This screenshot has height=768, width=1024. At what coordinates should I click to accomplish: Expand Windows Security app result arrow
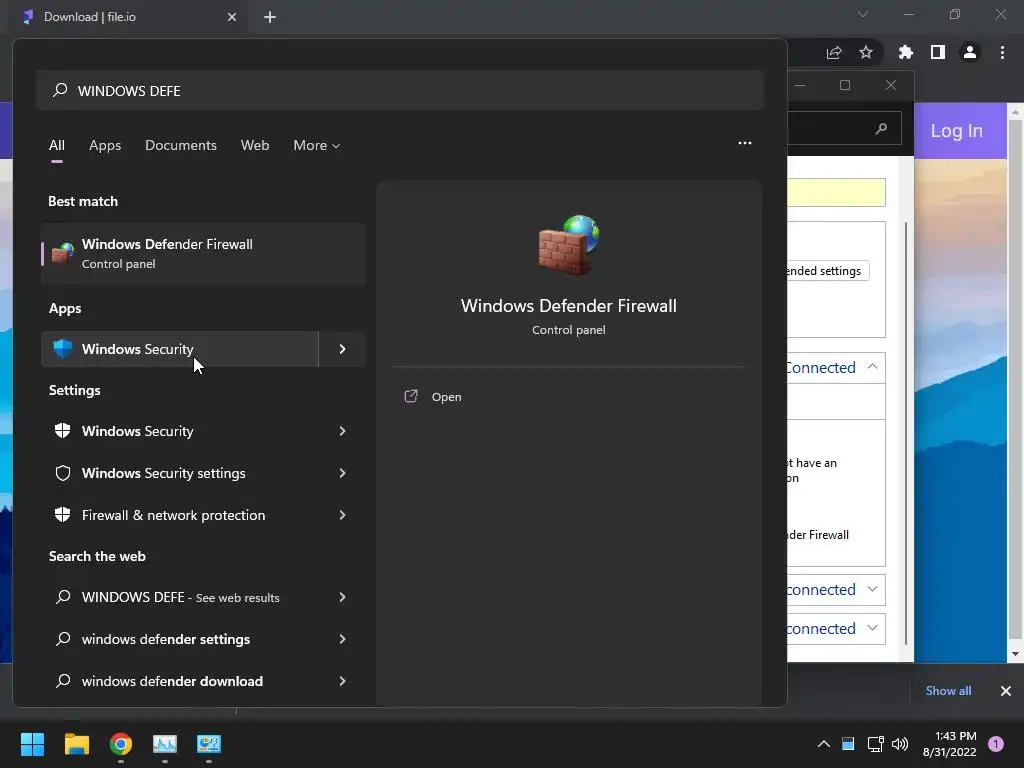coord(342,349)
